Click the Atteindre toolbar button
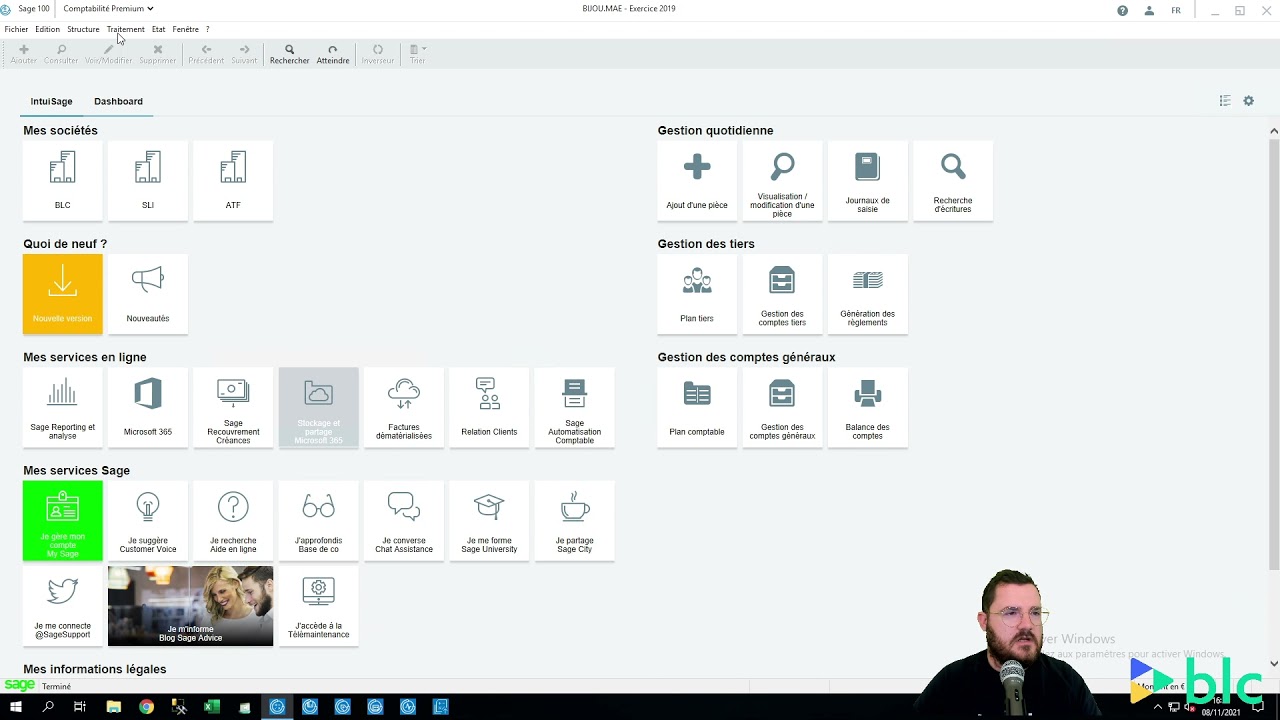1280x720 pixels. [333, 54]
